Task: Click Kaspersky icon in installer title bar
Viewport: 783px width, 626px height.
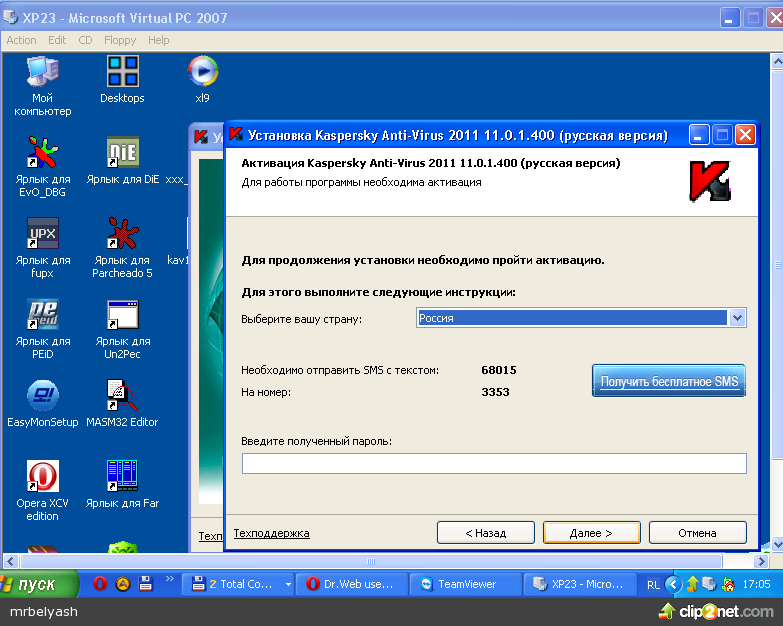Action: [236, 135]
